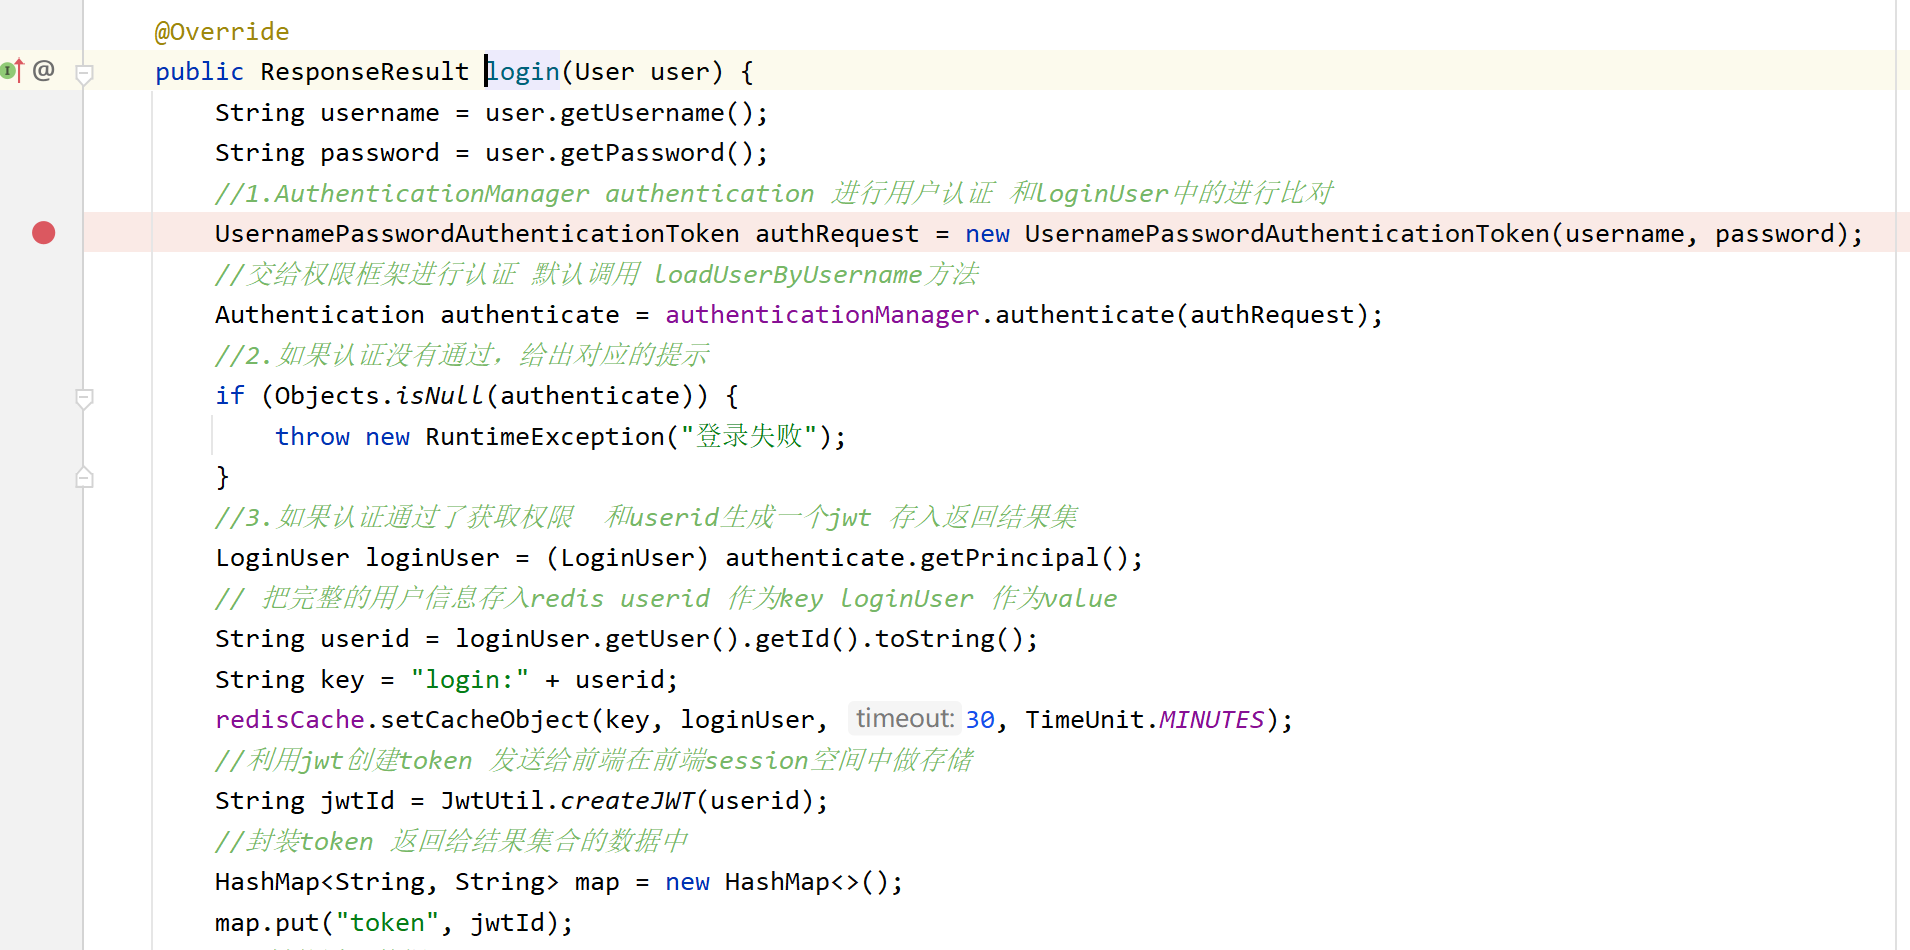
Task: Click the @Override annotation text
Action: pos(222,31)
